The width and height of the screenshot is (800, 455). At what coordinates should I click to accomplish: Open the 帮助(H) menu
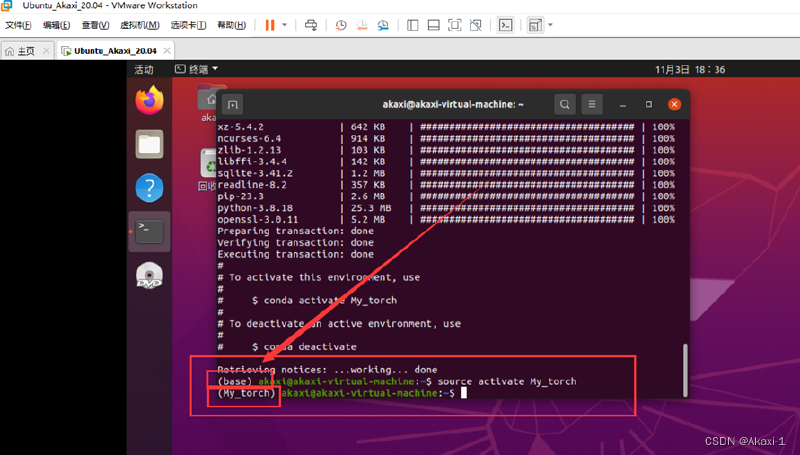pyautogui.click(x=231, y=25)
